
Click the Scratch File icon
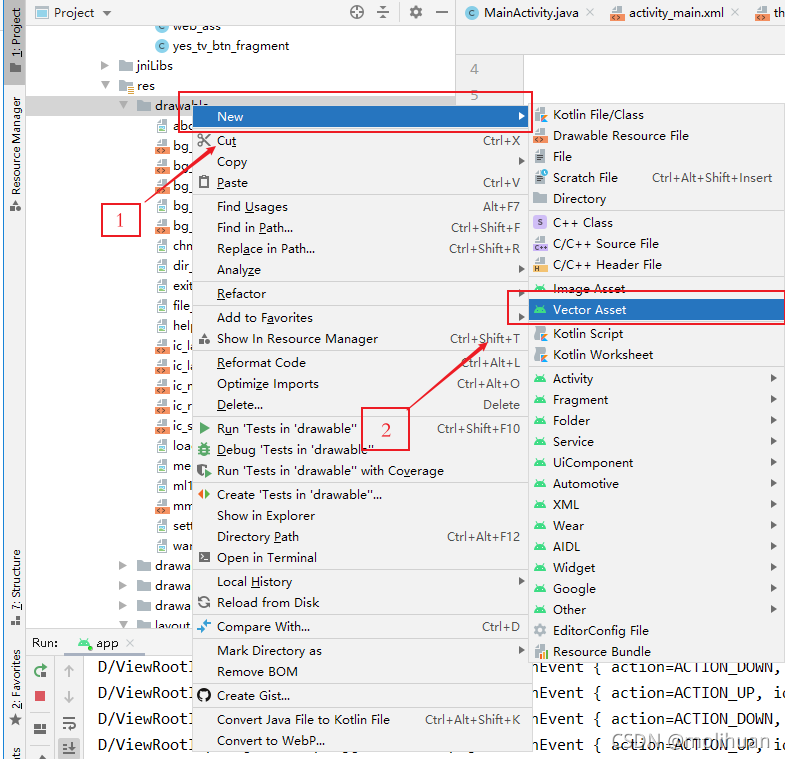point(541,177)
